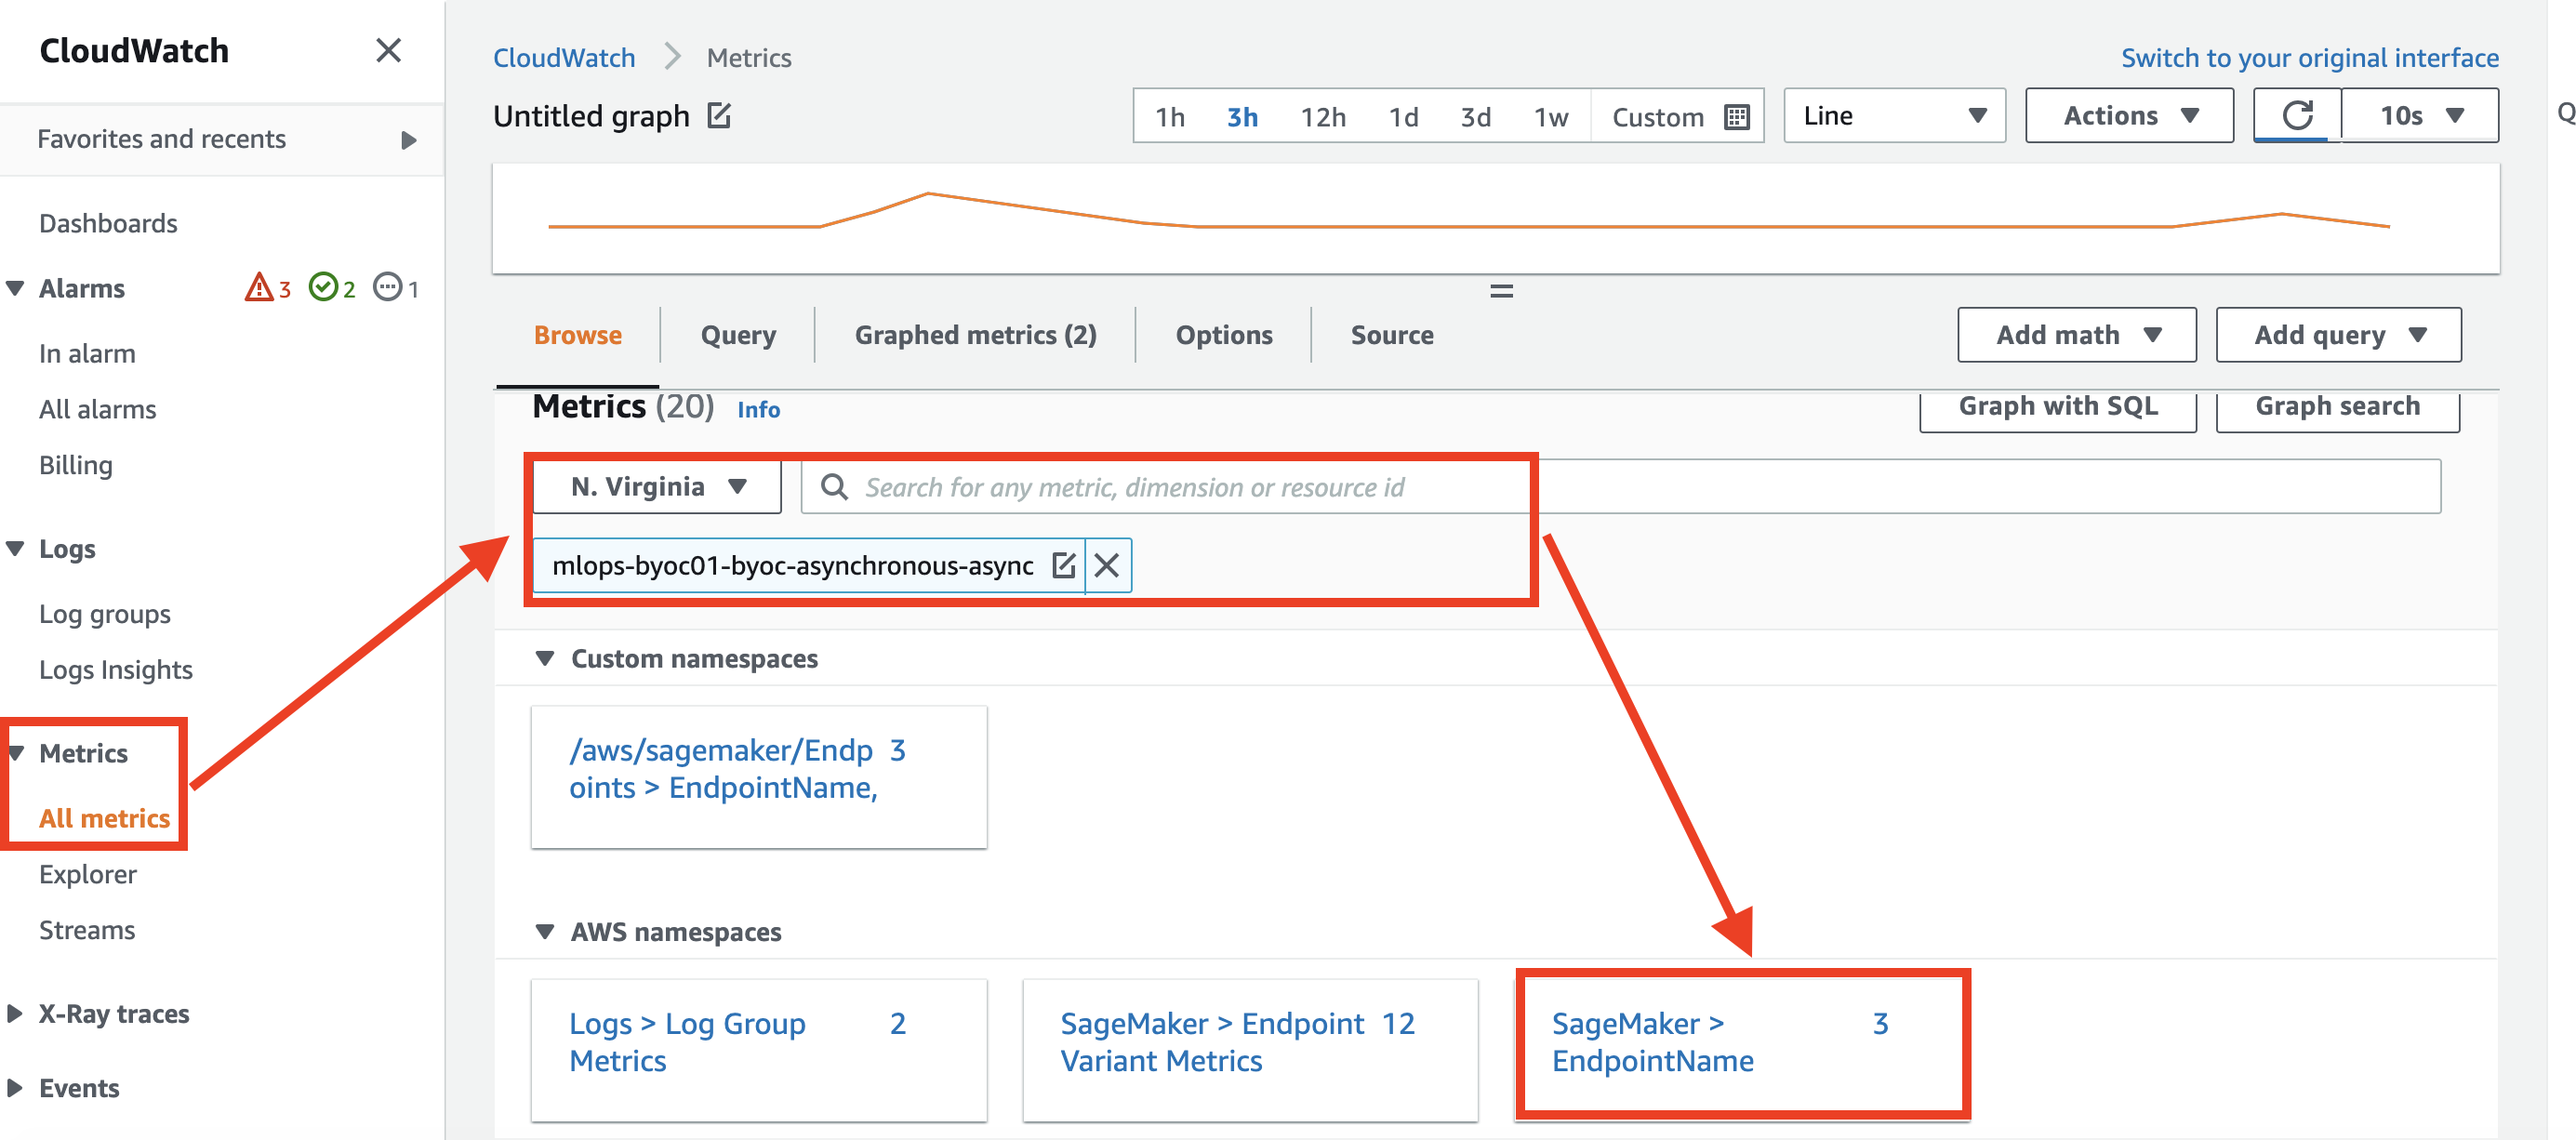This screenshot has height=1140, width=2576.
Task: Open Log groups in the sidebar
Action: click(x=104, y=614)
